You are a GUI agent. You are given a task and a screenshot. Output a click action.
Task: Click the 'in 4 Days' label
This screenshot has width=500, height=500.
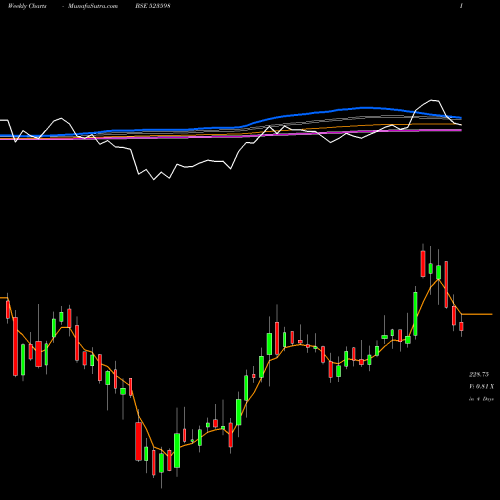481,399
